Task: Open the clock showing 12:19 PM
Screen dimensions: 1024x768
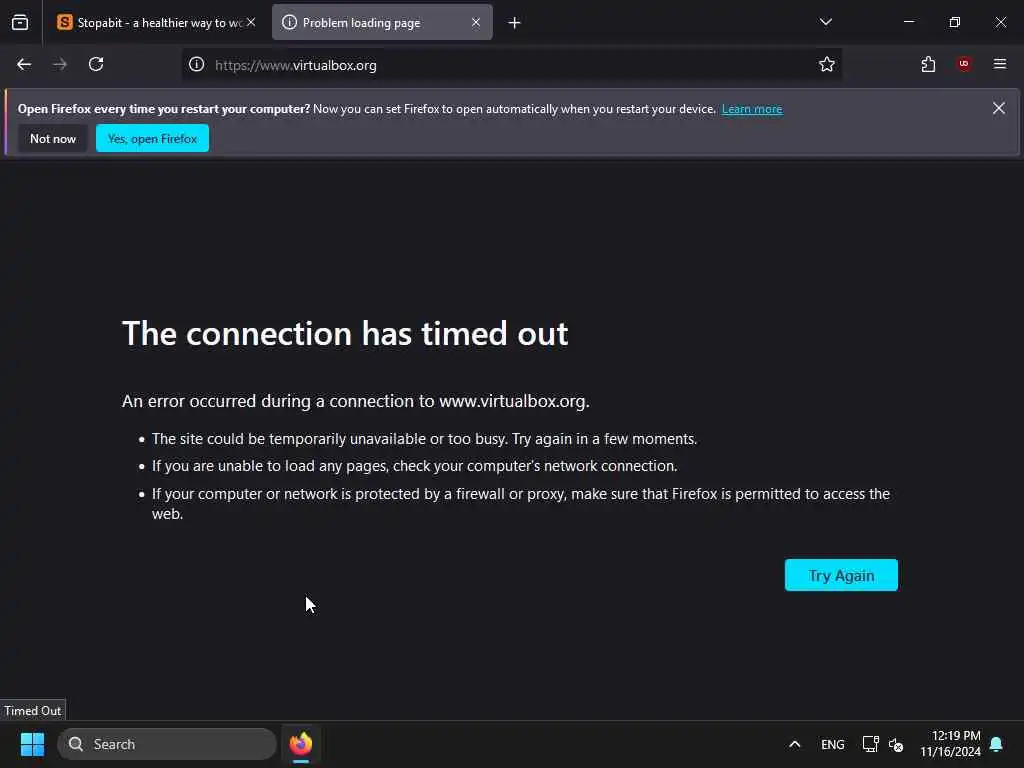Action: [950, 744]
